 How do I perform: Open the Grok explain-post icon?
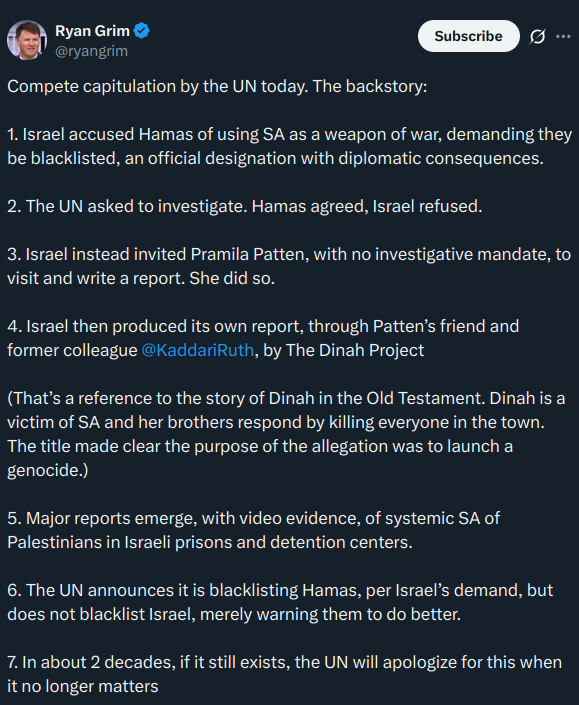point(537,36)
